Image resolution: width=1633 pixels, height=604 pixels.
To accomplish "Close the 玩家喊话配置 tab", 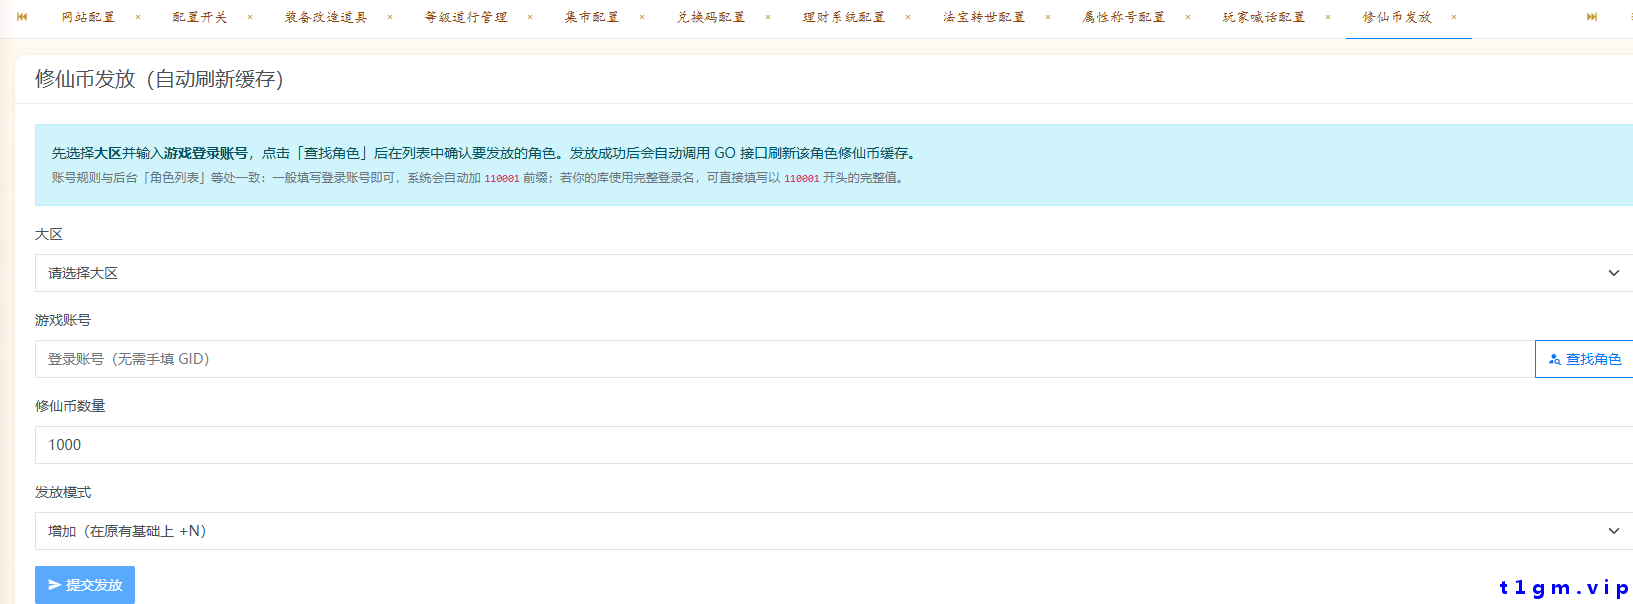I will click(x=1328, y=17).
